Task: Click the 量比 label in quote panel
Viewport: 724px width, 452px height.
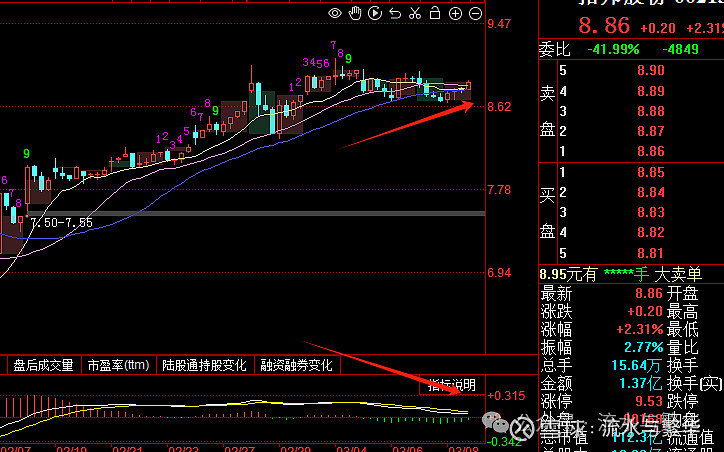Action: 682,347
